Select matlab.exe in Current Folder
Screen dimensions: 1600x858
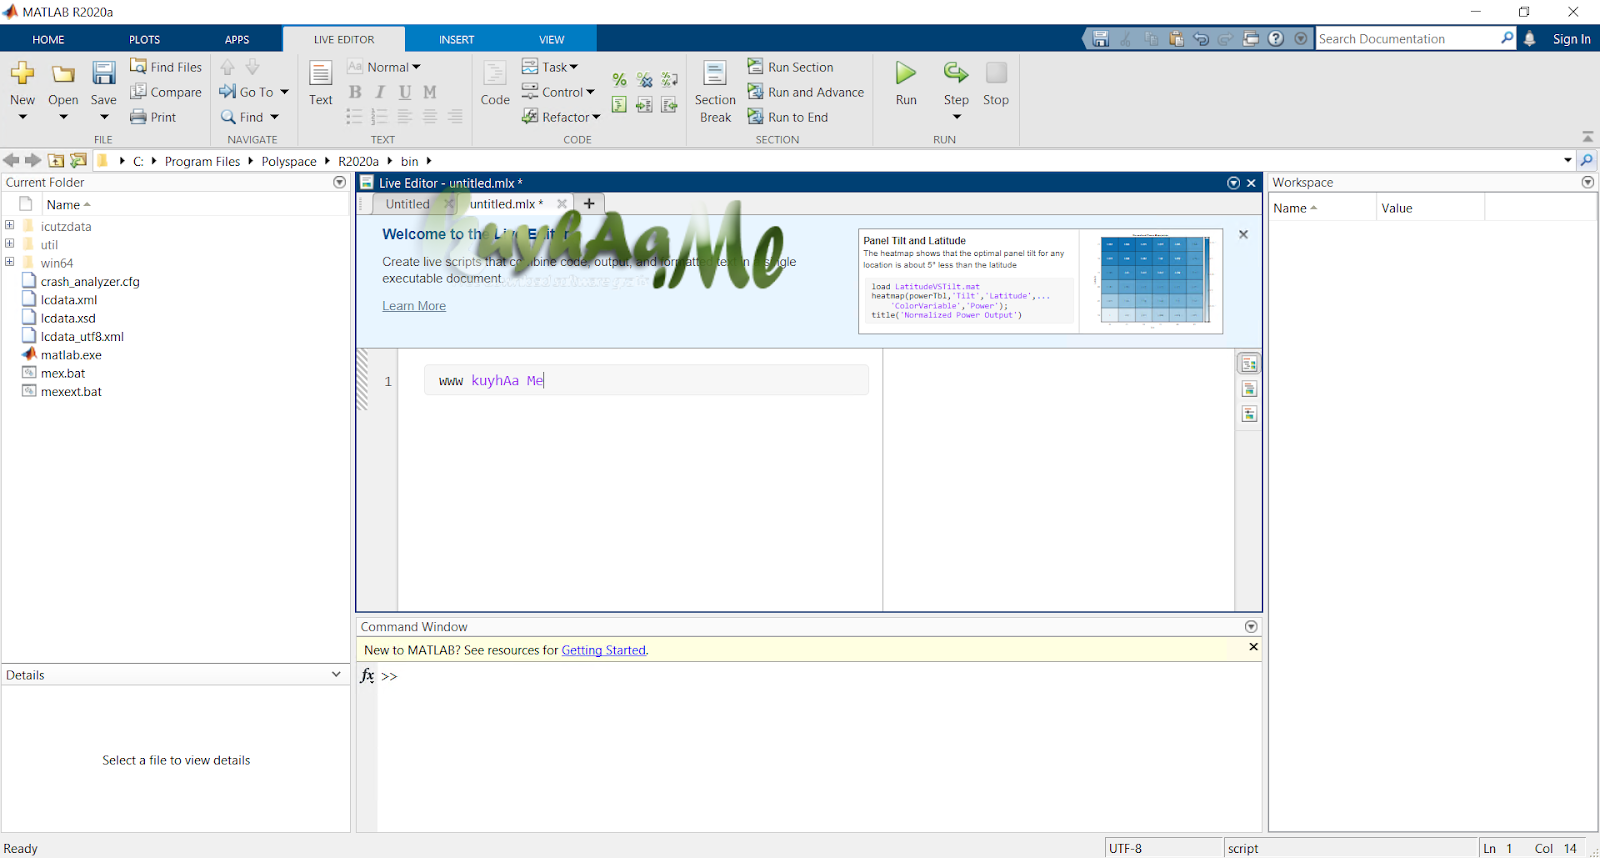pos(71,355)
